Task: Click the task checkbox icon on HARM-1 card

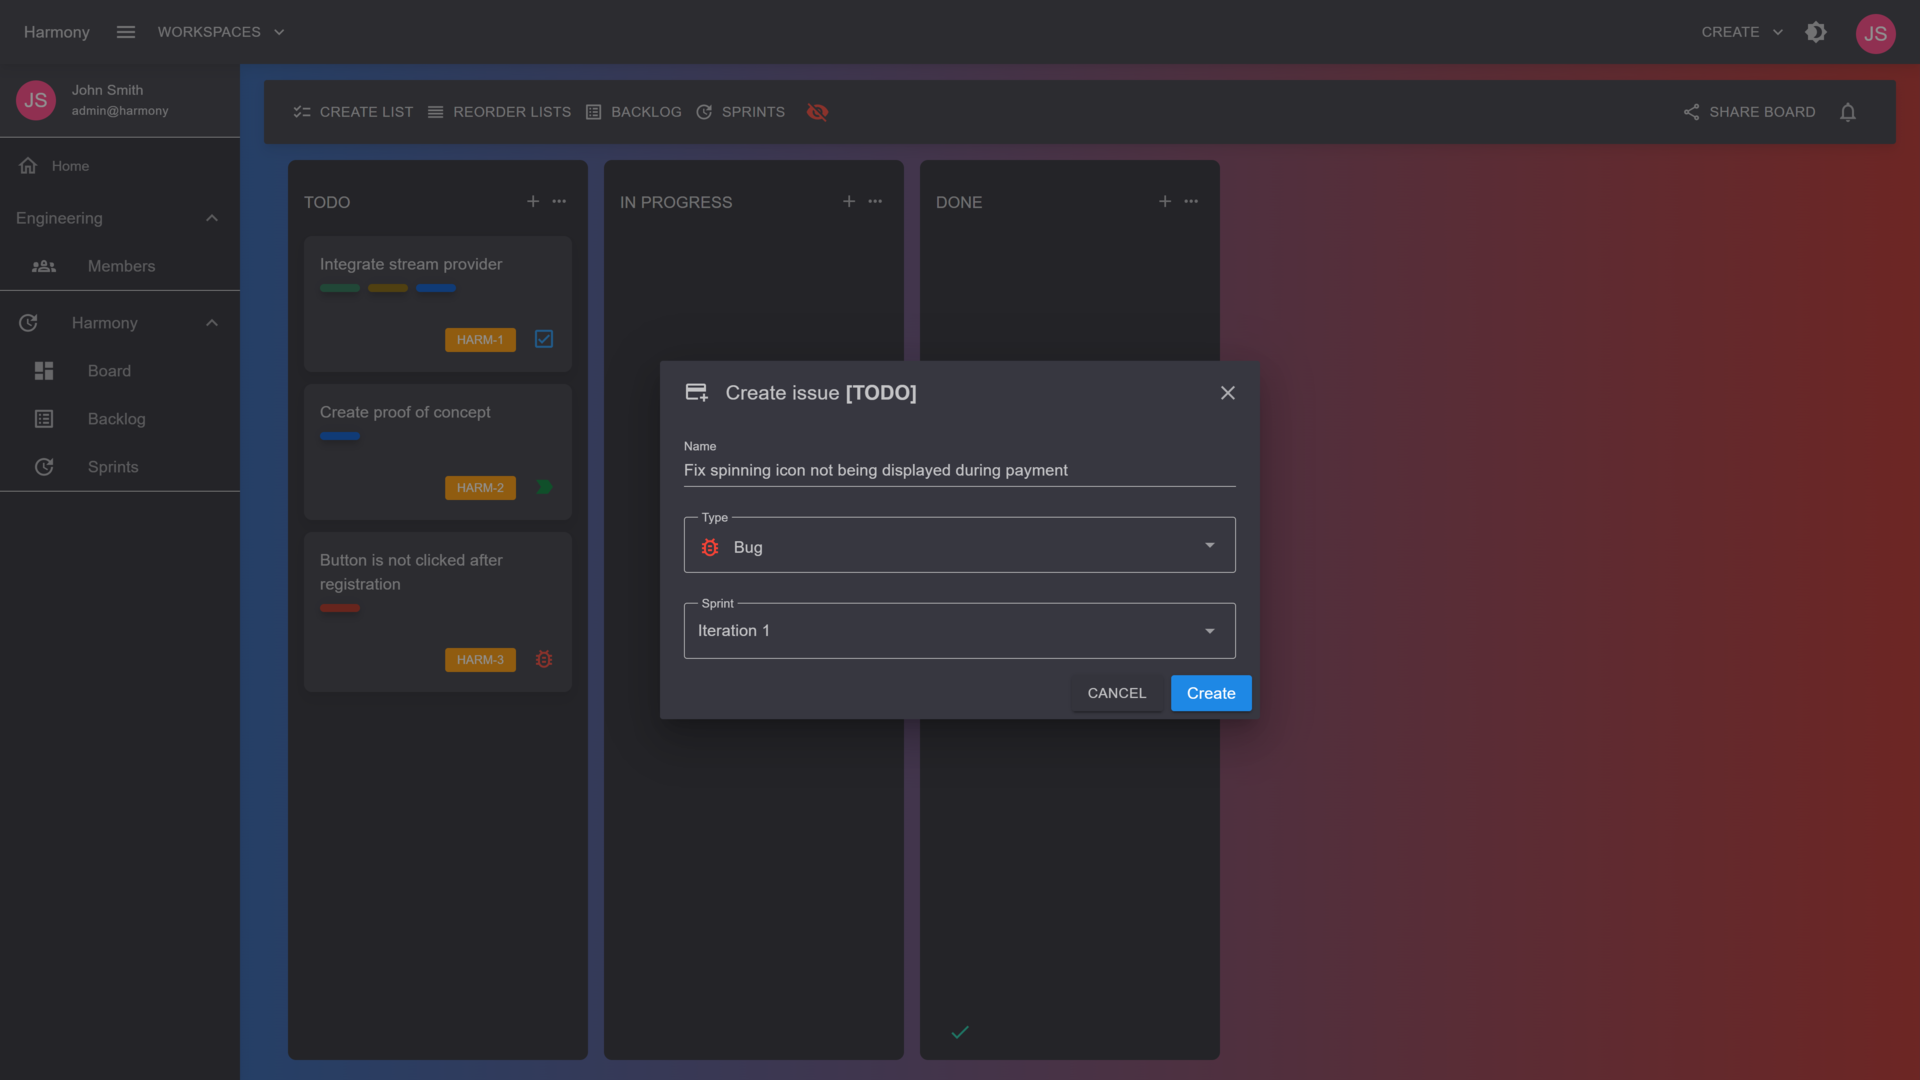Action: [x=544, y=339]
